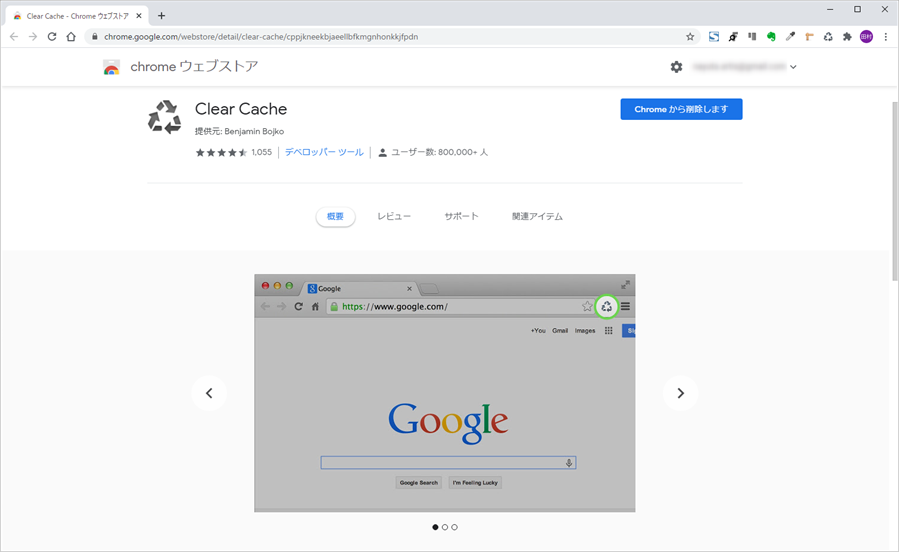Expand the account email dropdown arrow
Screen dimensions: 899x552
coord(794,67)
